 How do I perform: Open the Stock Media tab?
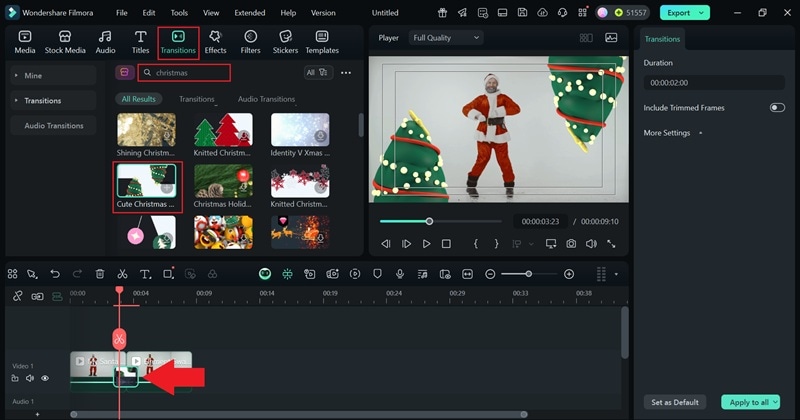pos(65,42)
